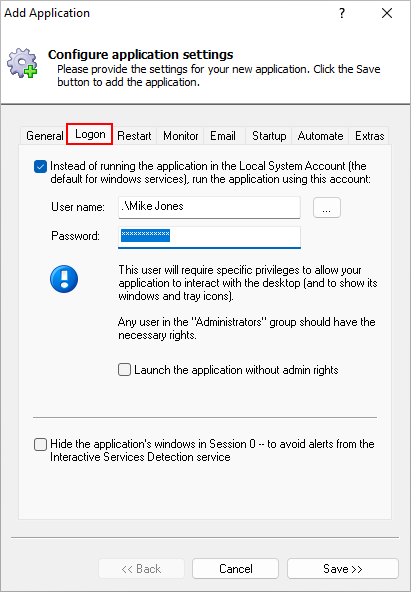Image resolution: width=411 pixels, height=592 pixels.
Task: Select the Logon tab
Action: [x=90, y=134]
